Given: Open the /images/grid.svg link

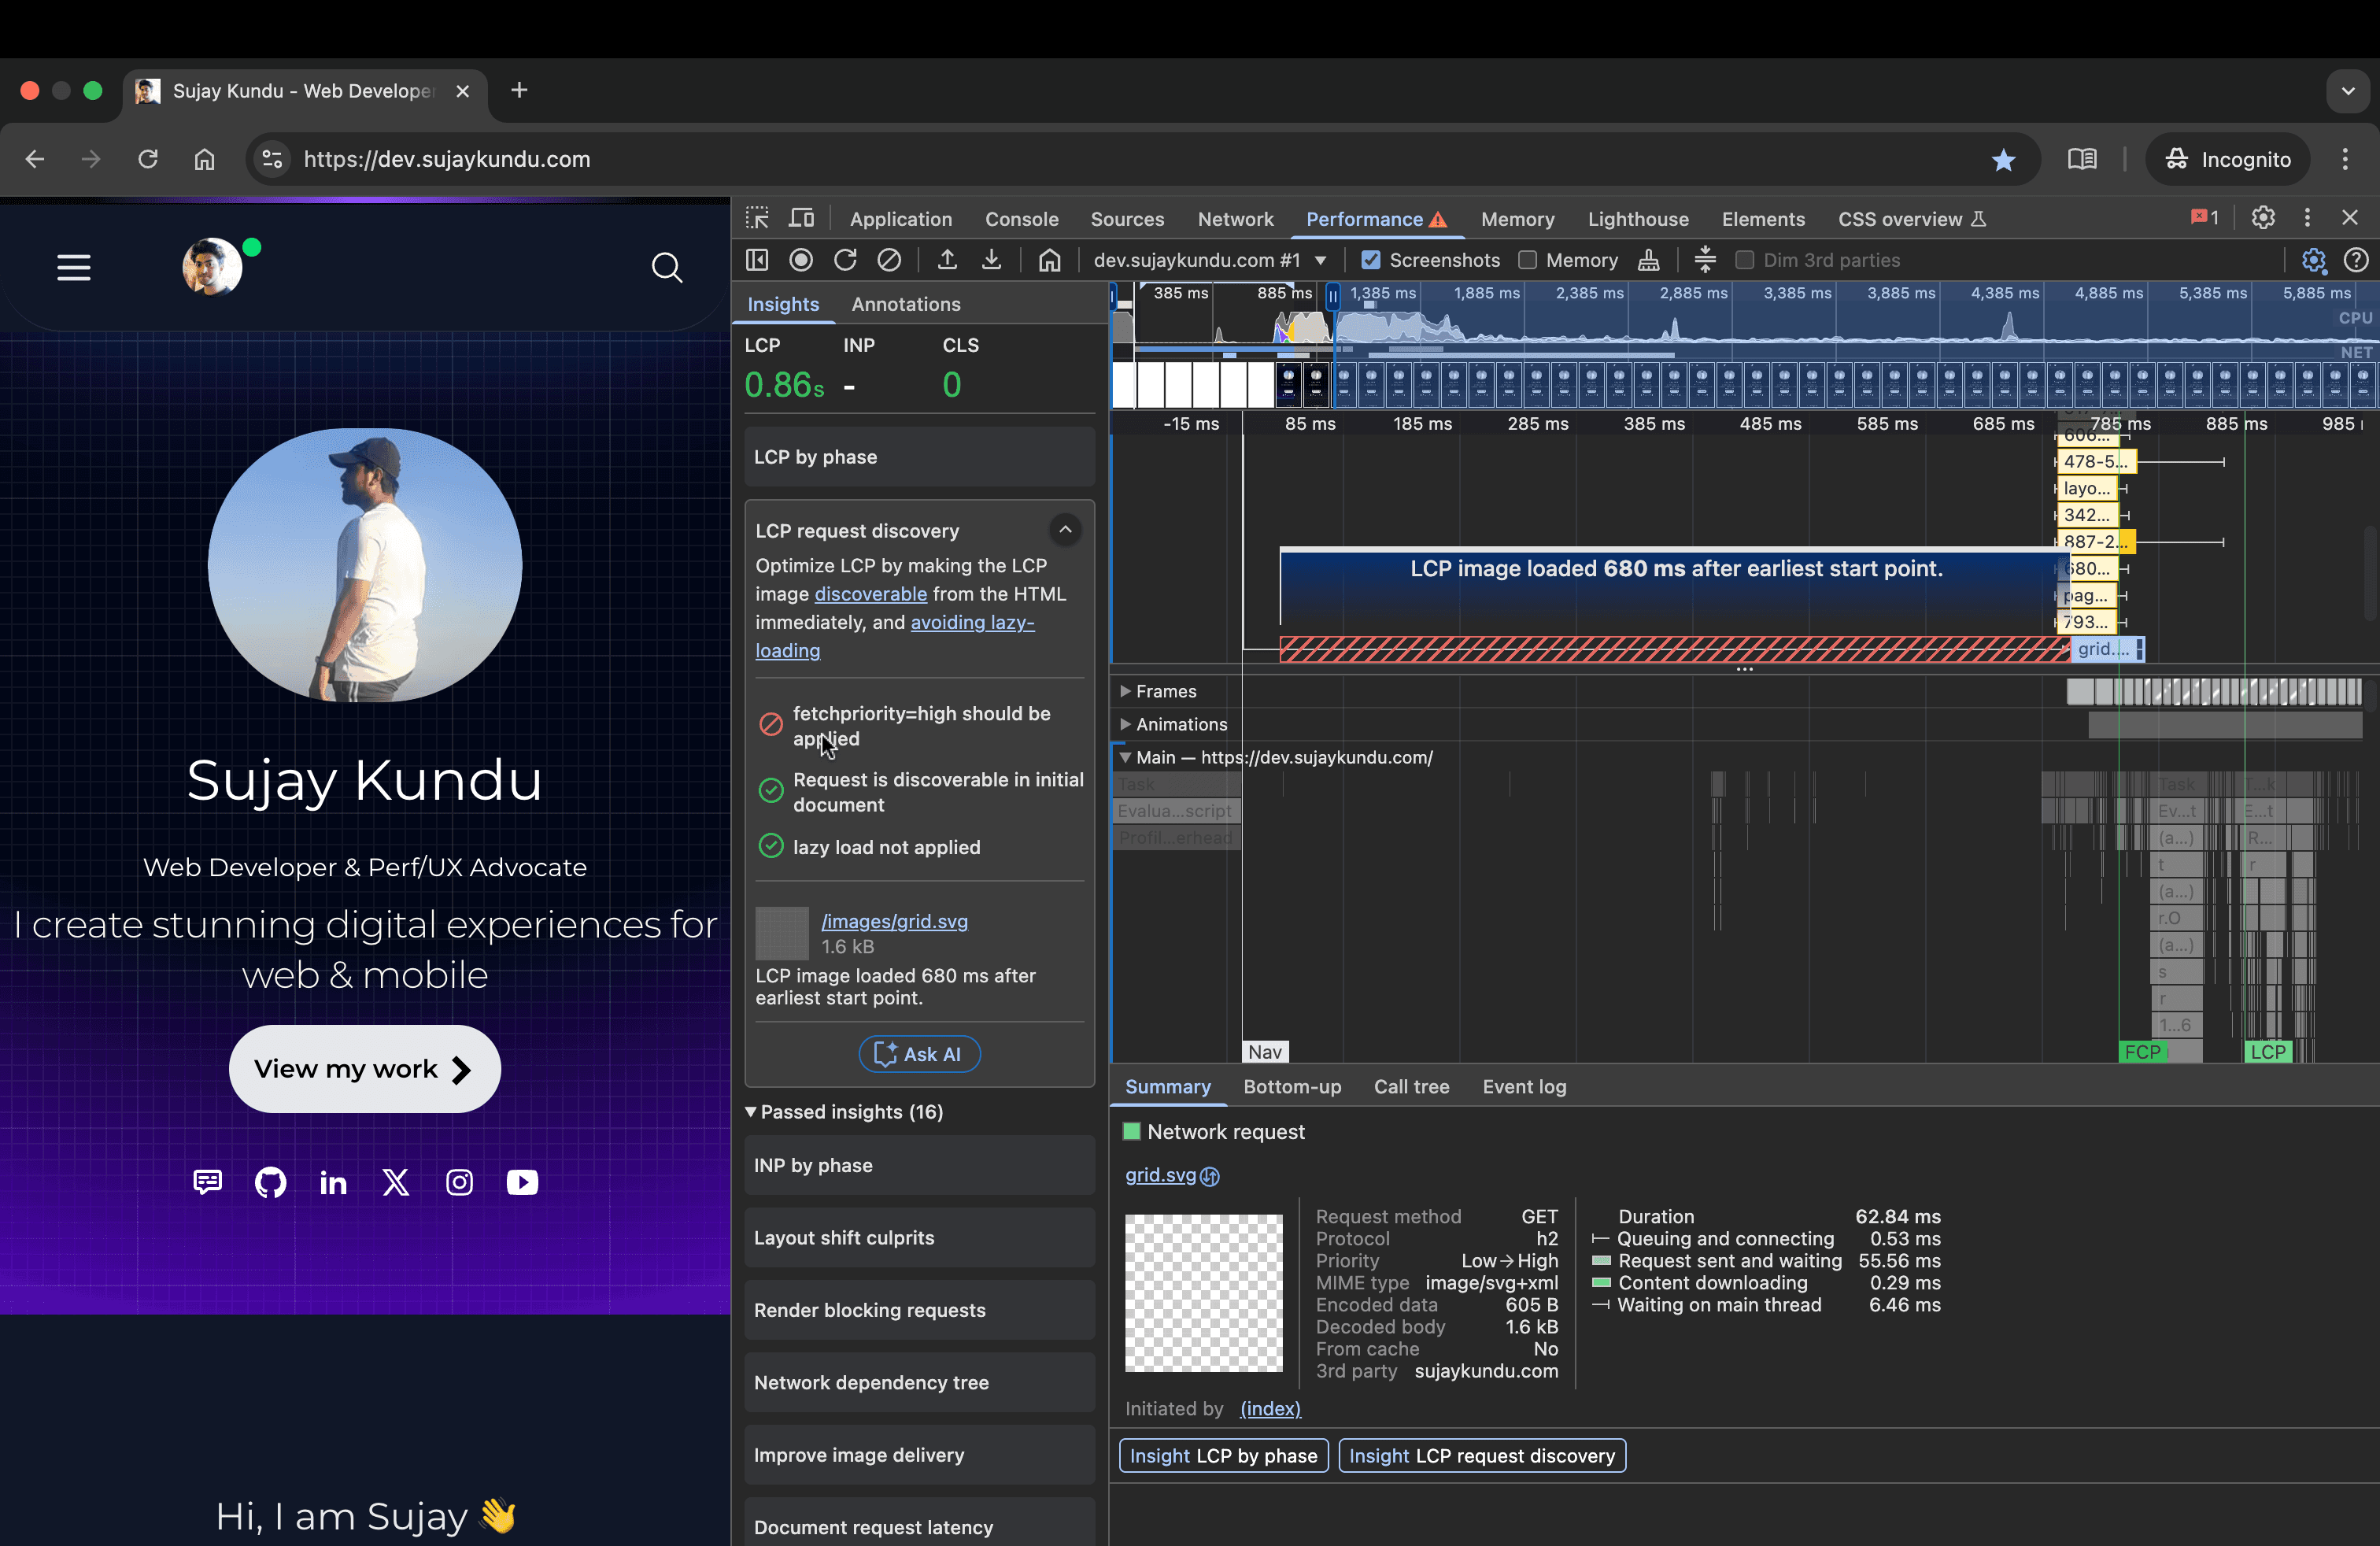Looking at the screenshot, I should [x=894, y=921].
